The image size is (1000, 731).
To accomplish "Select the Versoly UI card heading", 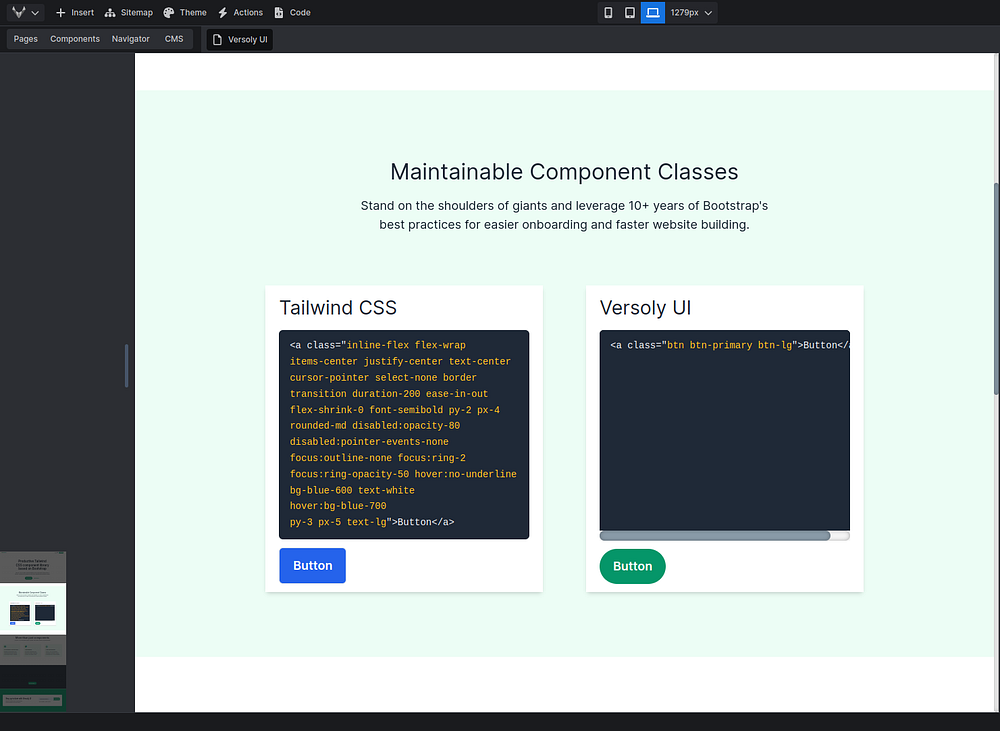I will pos(645,307).
